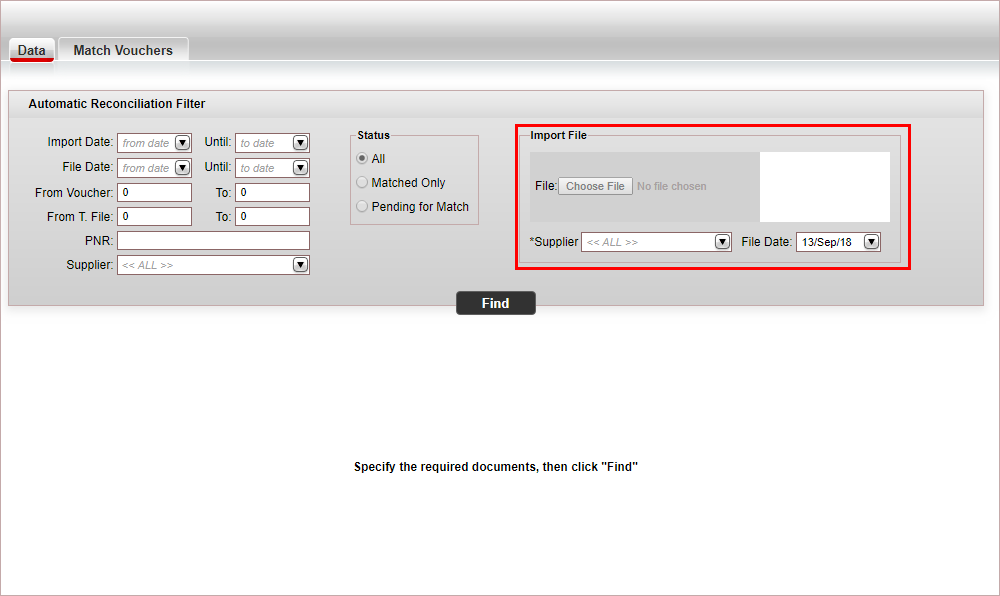Expand Import File Supplier dropdown arrow
This screenshot has width=1000, height=596.
coord(722,242)
